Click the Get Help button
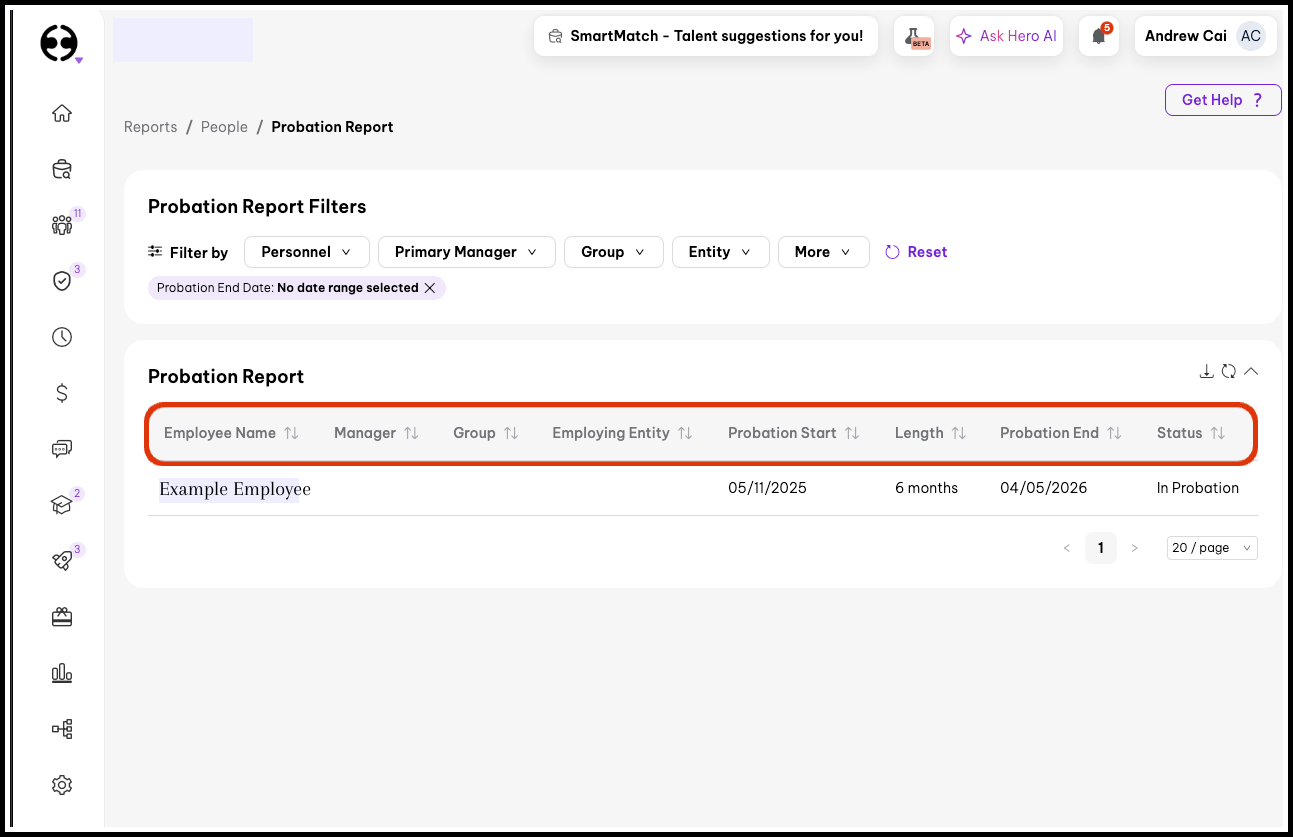 1222,100
